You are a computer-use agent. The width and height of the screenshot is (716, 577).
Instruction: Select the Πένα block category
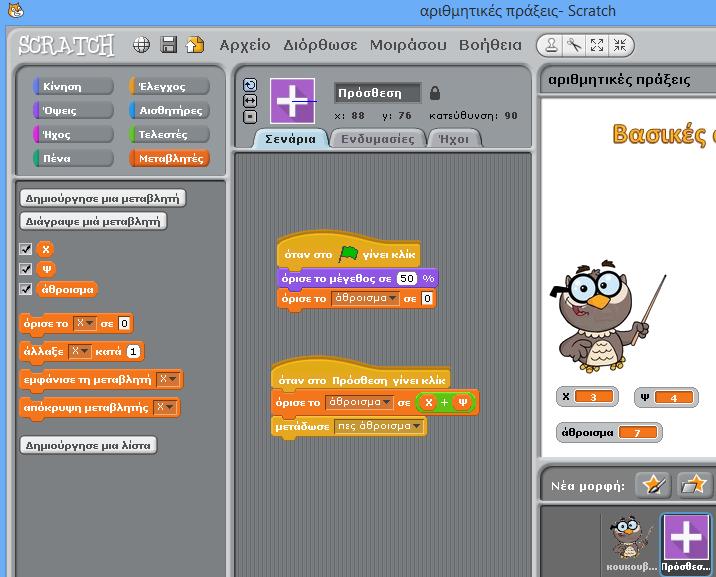tap(74, 158)
